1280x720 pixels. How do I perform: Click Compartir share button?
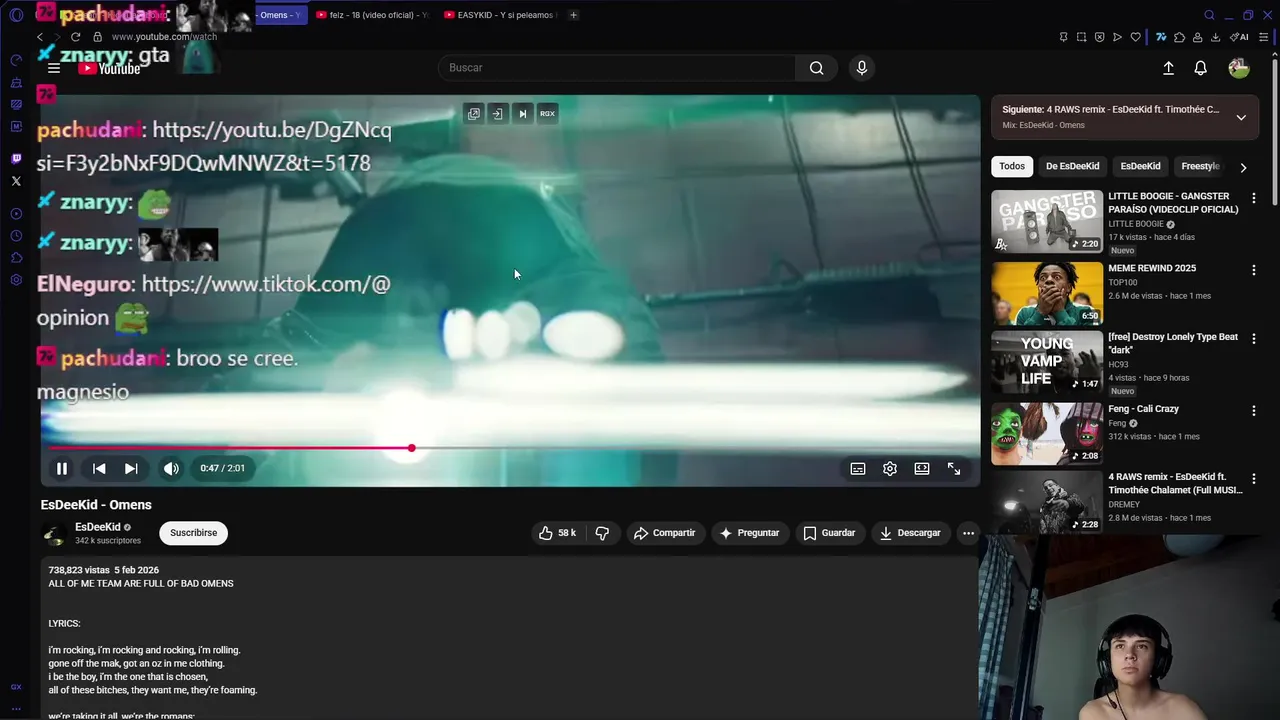pyautogui.click(x=664, y=533)
